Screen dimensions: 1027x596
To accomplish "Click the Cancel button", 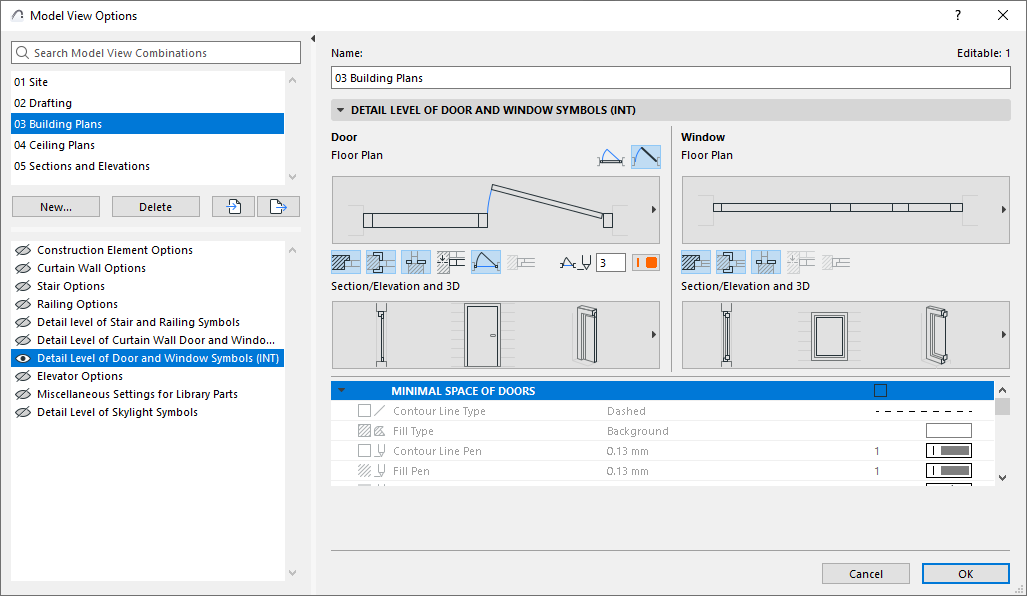I will [x=865, y=574].
